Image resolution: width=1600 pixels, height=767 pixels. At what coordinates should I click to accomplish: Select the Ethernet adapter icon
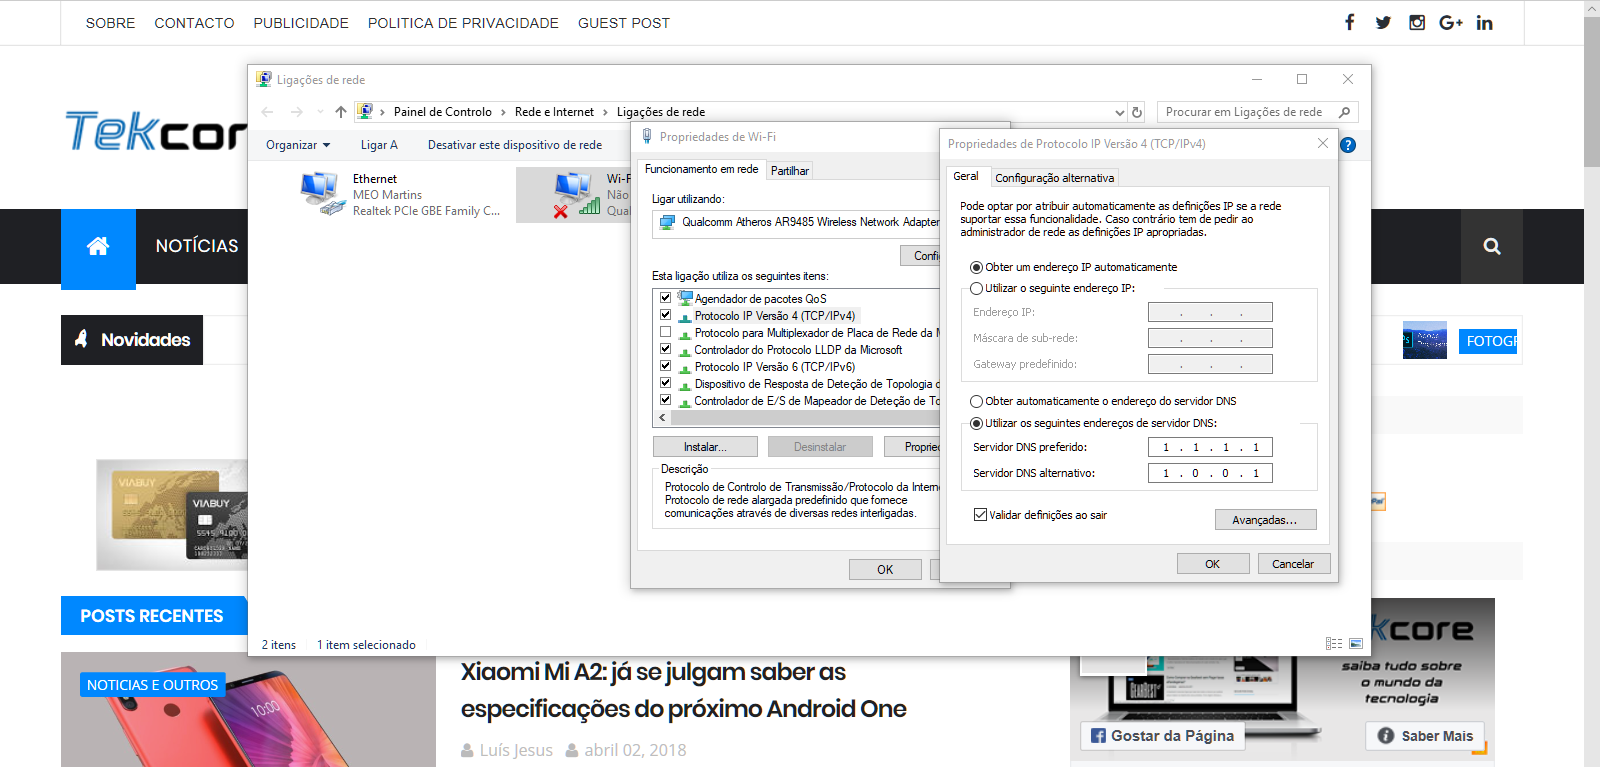(322, 193)
